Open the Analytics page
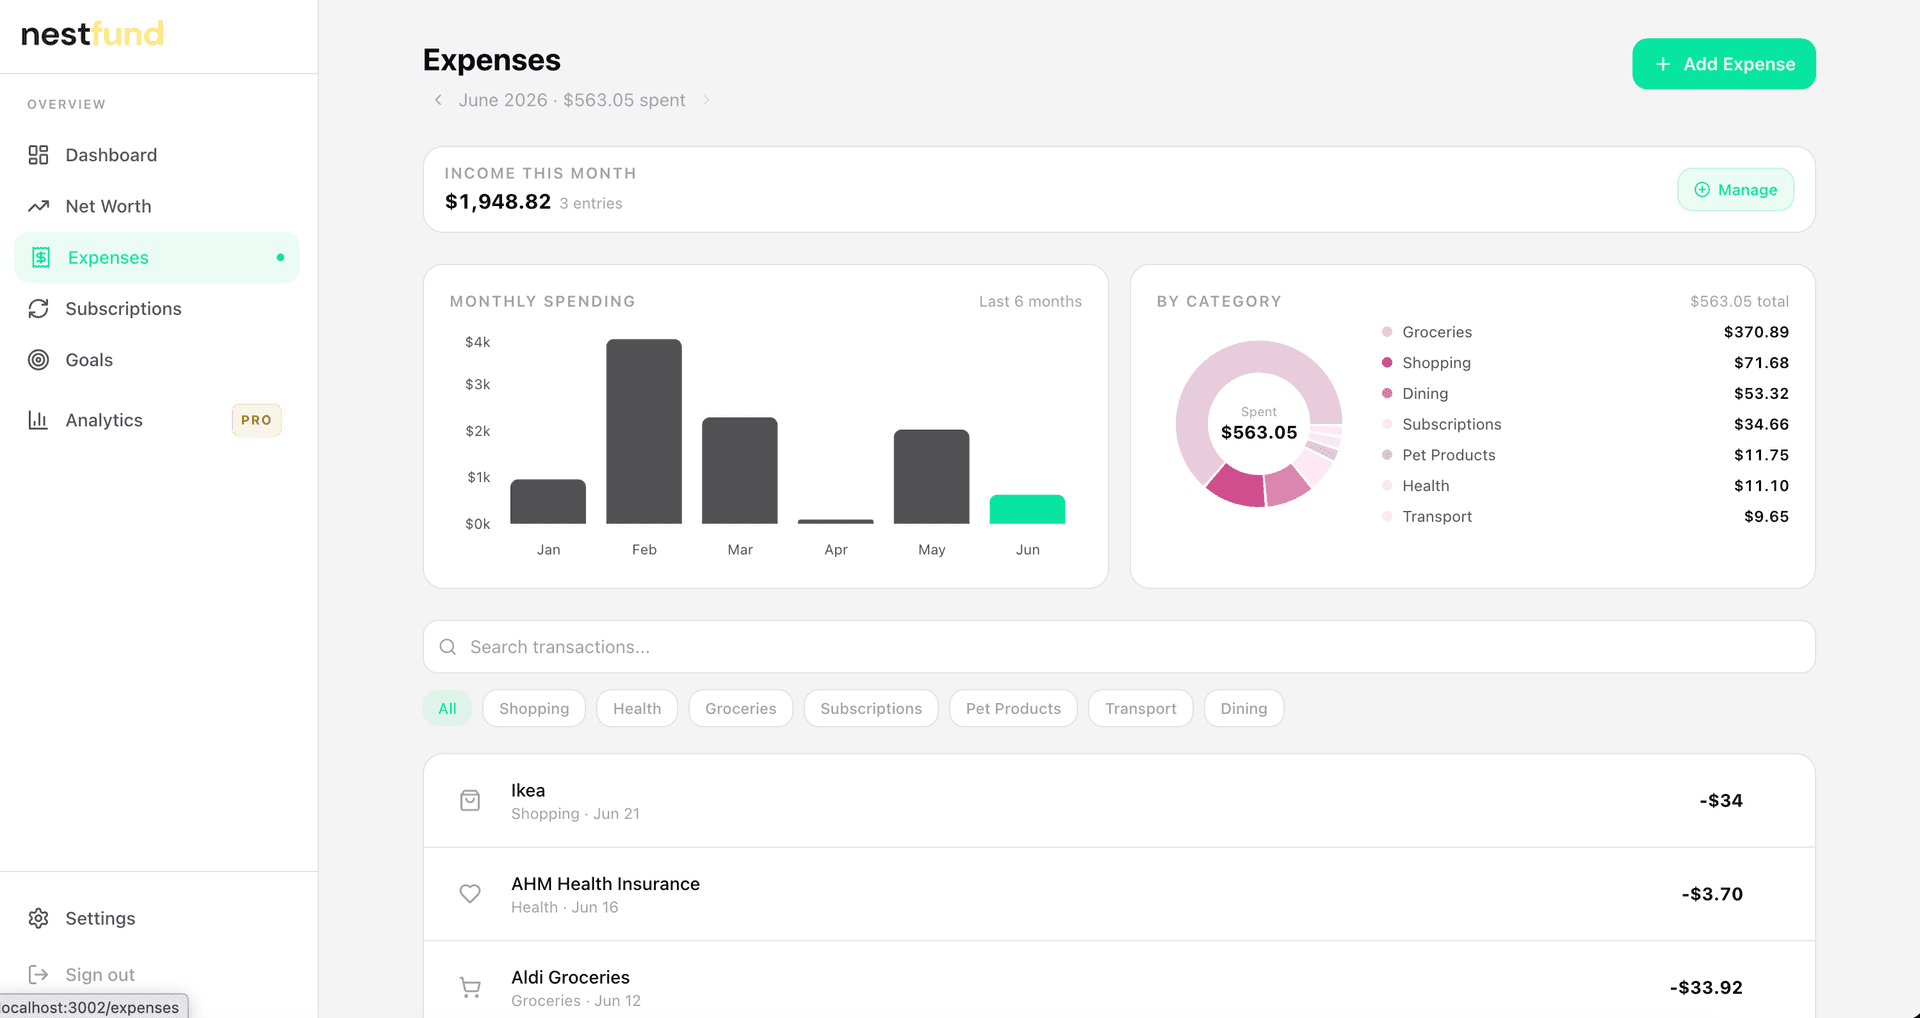The image size is (1920, 1018). click(157, 420)
